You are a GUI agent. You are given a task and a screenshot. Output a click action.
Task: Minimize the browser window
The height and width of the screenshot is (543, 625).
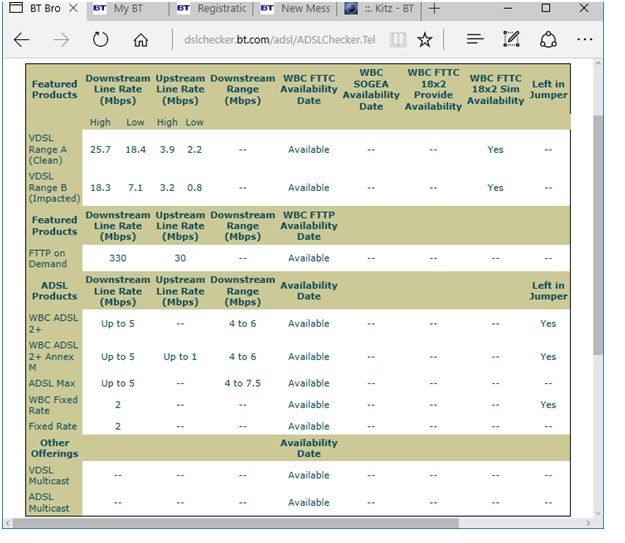507,8
